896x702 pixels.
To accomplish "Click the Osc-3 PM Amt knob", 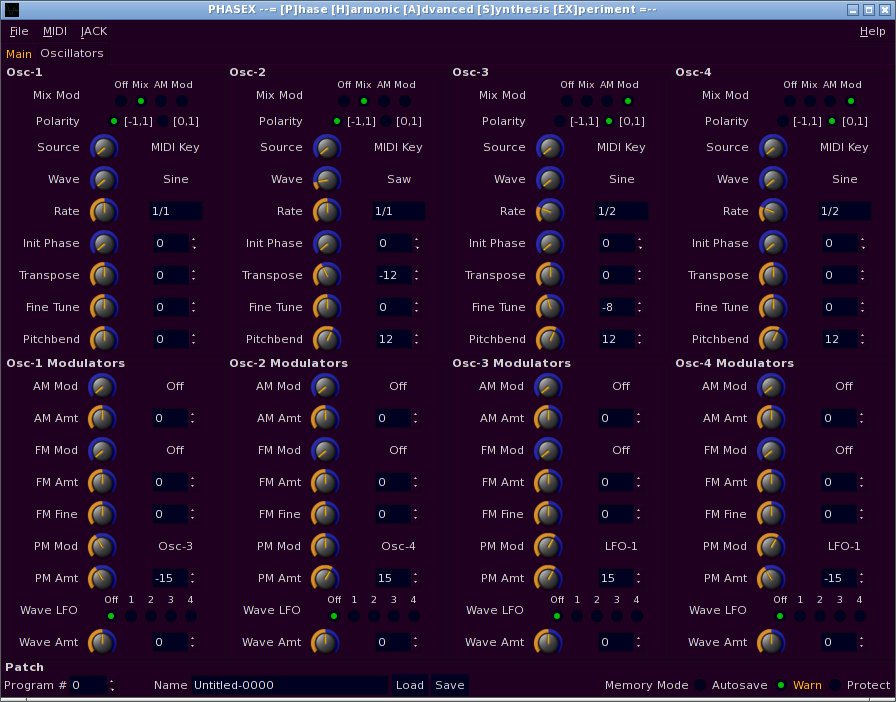I will point(547,579).
